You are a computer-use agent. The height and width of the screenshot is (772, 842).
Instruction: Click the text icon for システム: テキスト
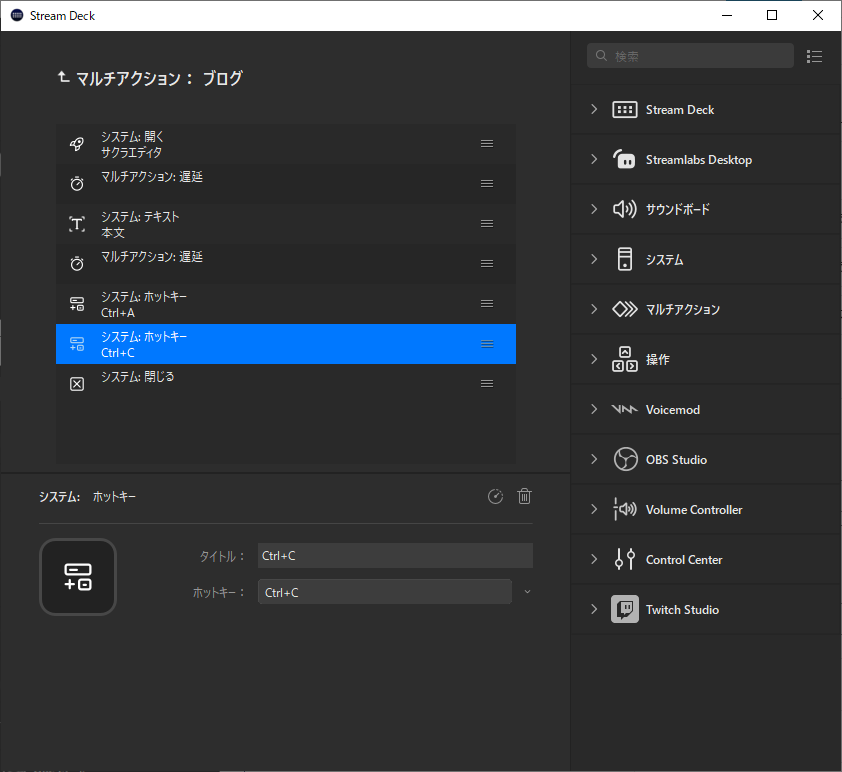[x=77, y=224]
